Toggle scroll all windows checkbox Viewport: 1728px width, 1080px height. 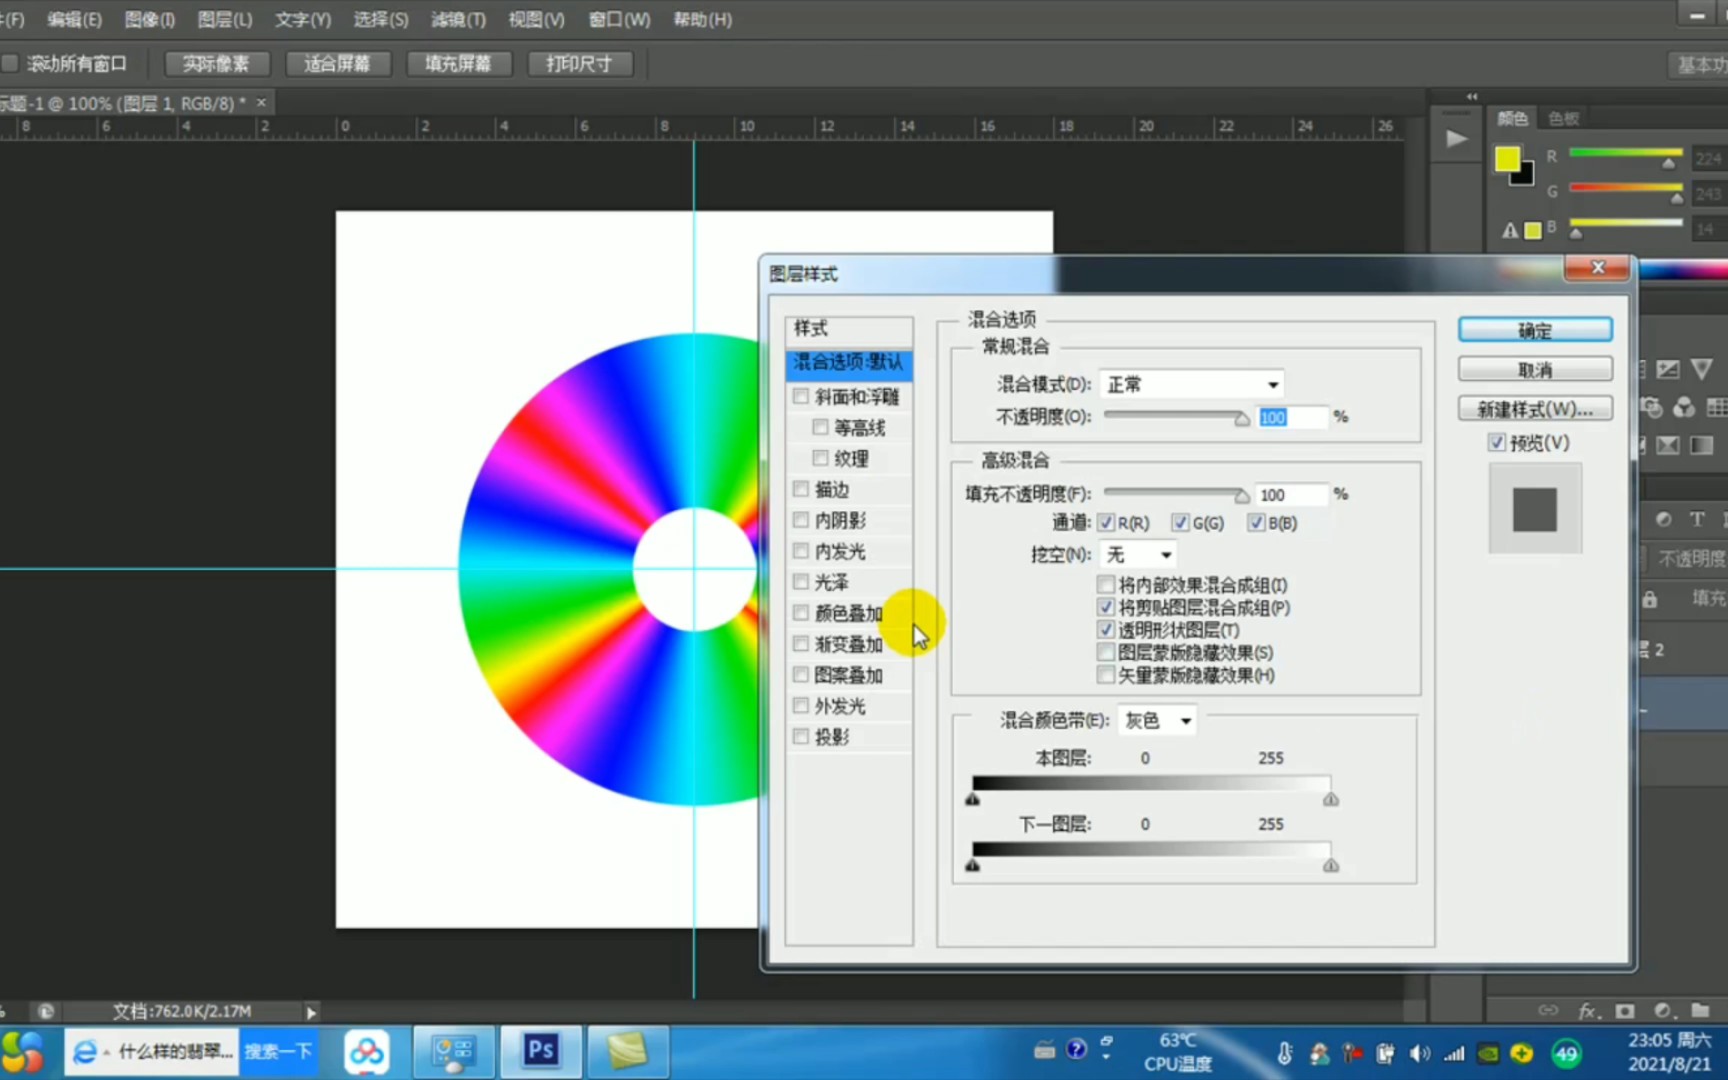click(10, 64)
